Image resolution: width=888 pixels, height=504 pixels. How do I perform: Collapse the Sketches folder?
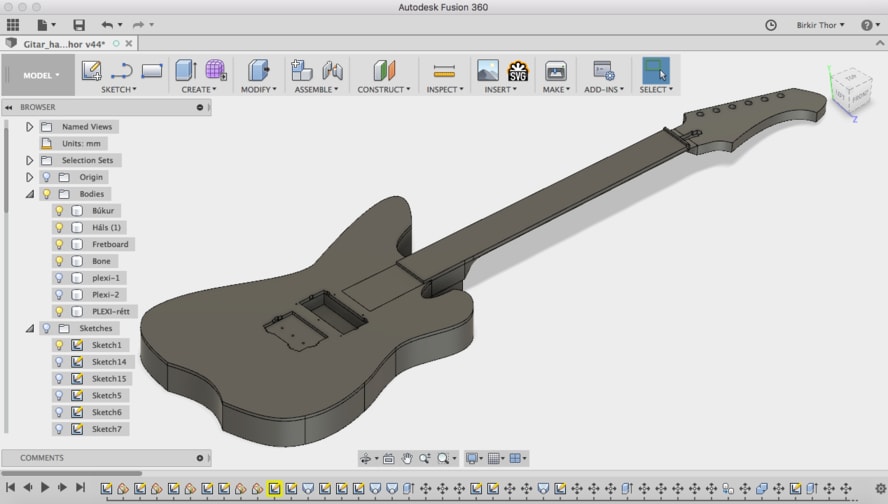click(x=29, y=328)
